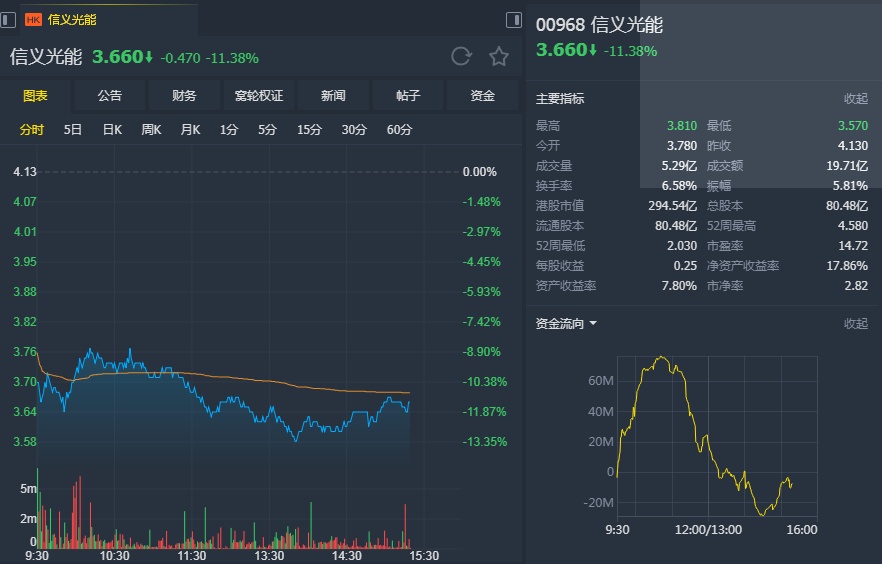Screen dimensions: 882x564
Task: Click the 市盈率 value 14.72
Action: pyautogui.click(x=853, y=246)
